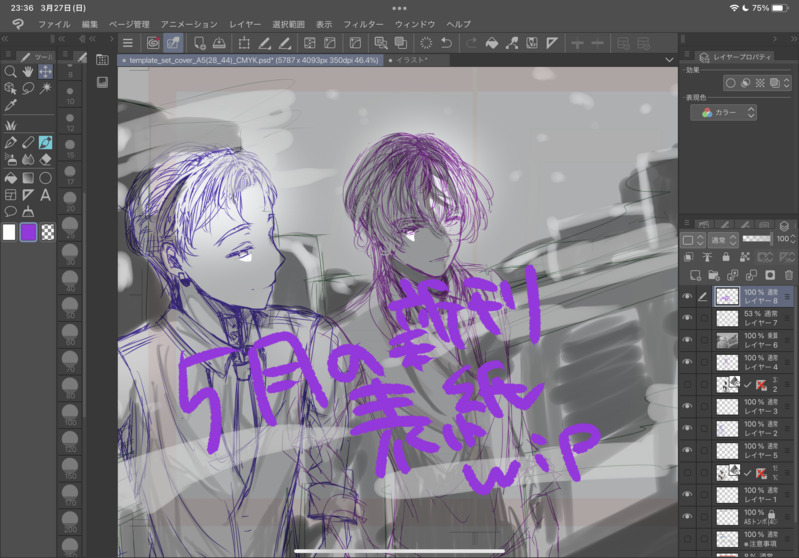Viewport: 799px width, 558px height.
Task: Hide レイヤー 7 with eye icon
Action: point(687,318)
